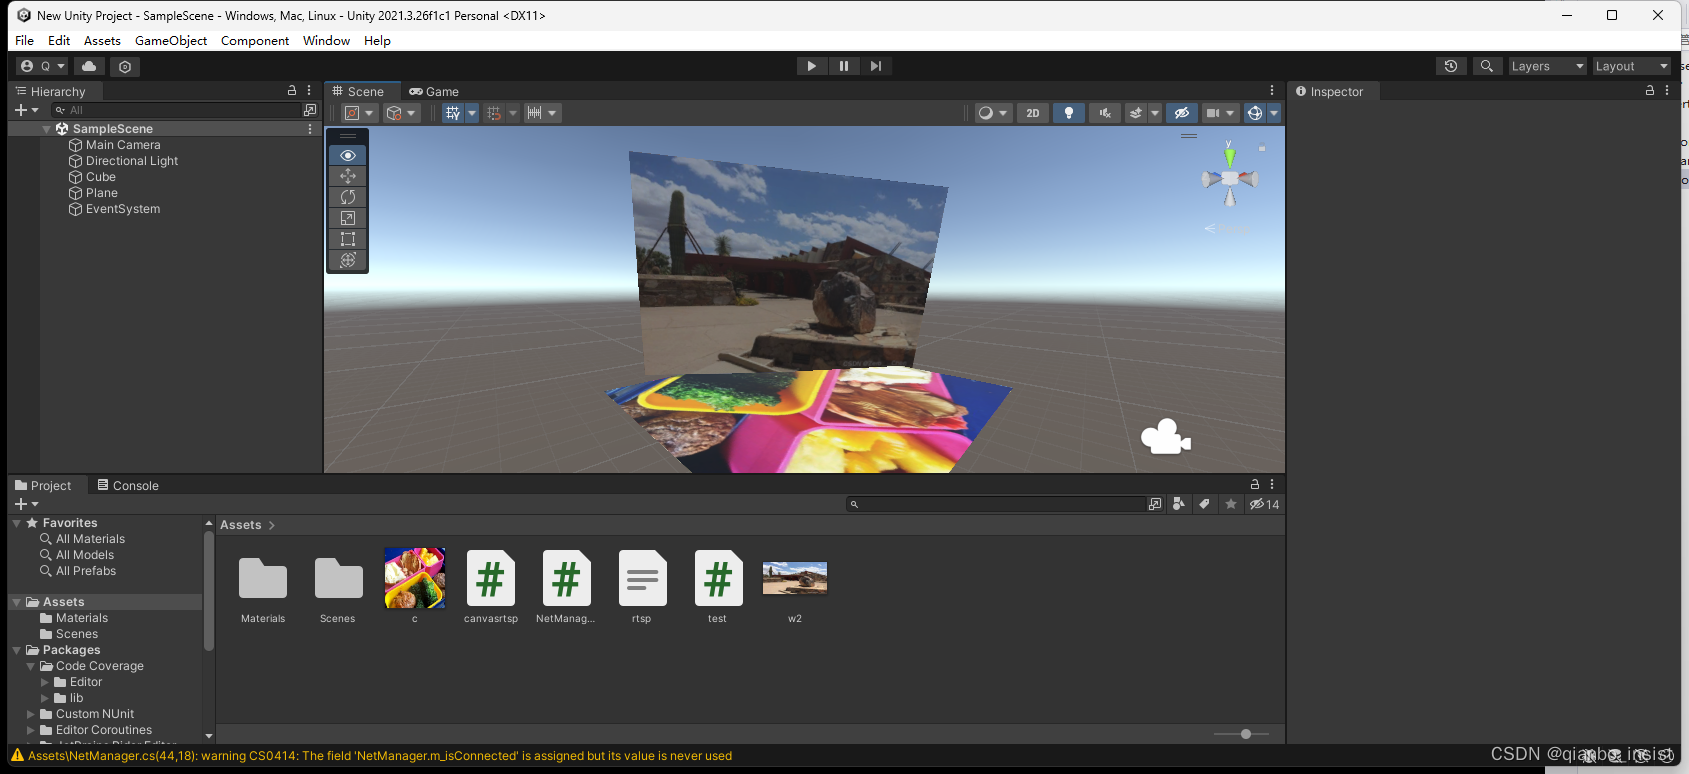Viewport: 1689px width, 774px height.
Task: Select the Rect tool in Scene toolbar
Action: (348, 239)
